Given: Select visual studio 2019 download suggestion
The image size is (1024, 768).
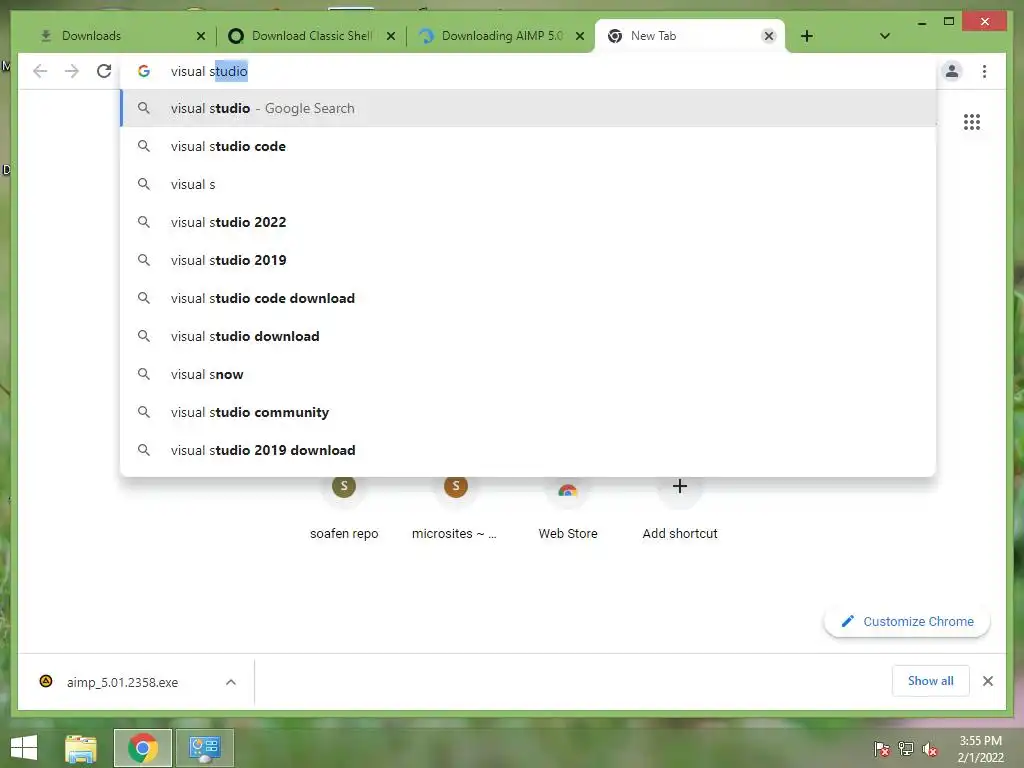Looking at the screenshot, I should (528, 450).
